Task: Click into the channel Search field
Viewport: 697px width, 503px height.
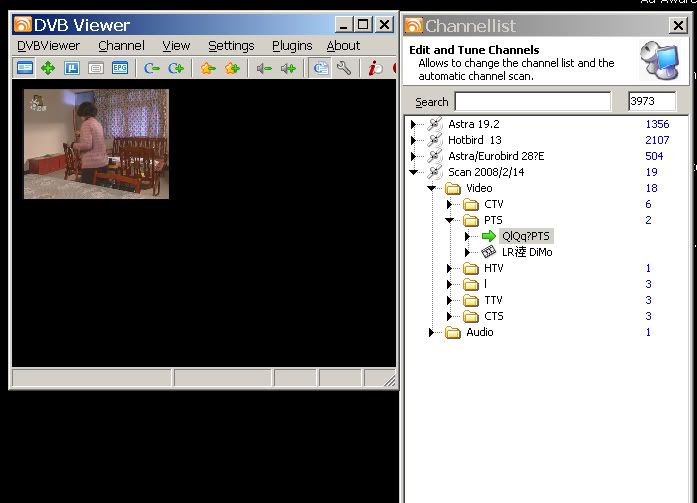Action: (x=533, y=101)
